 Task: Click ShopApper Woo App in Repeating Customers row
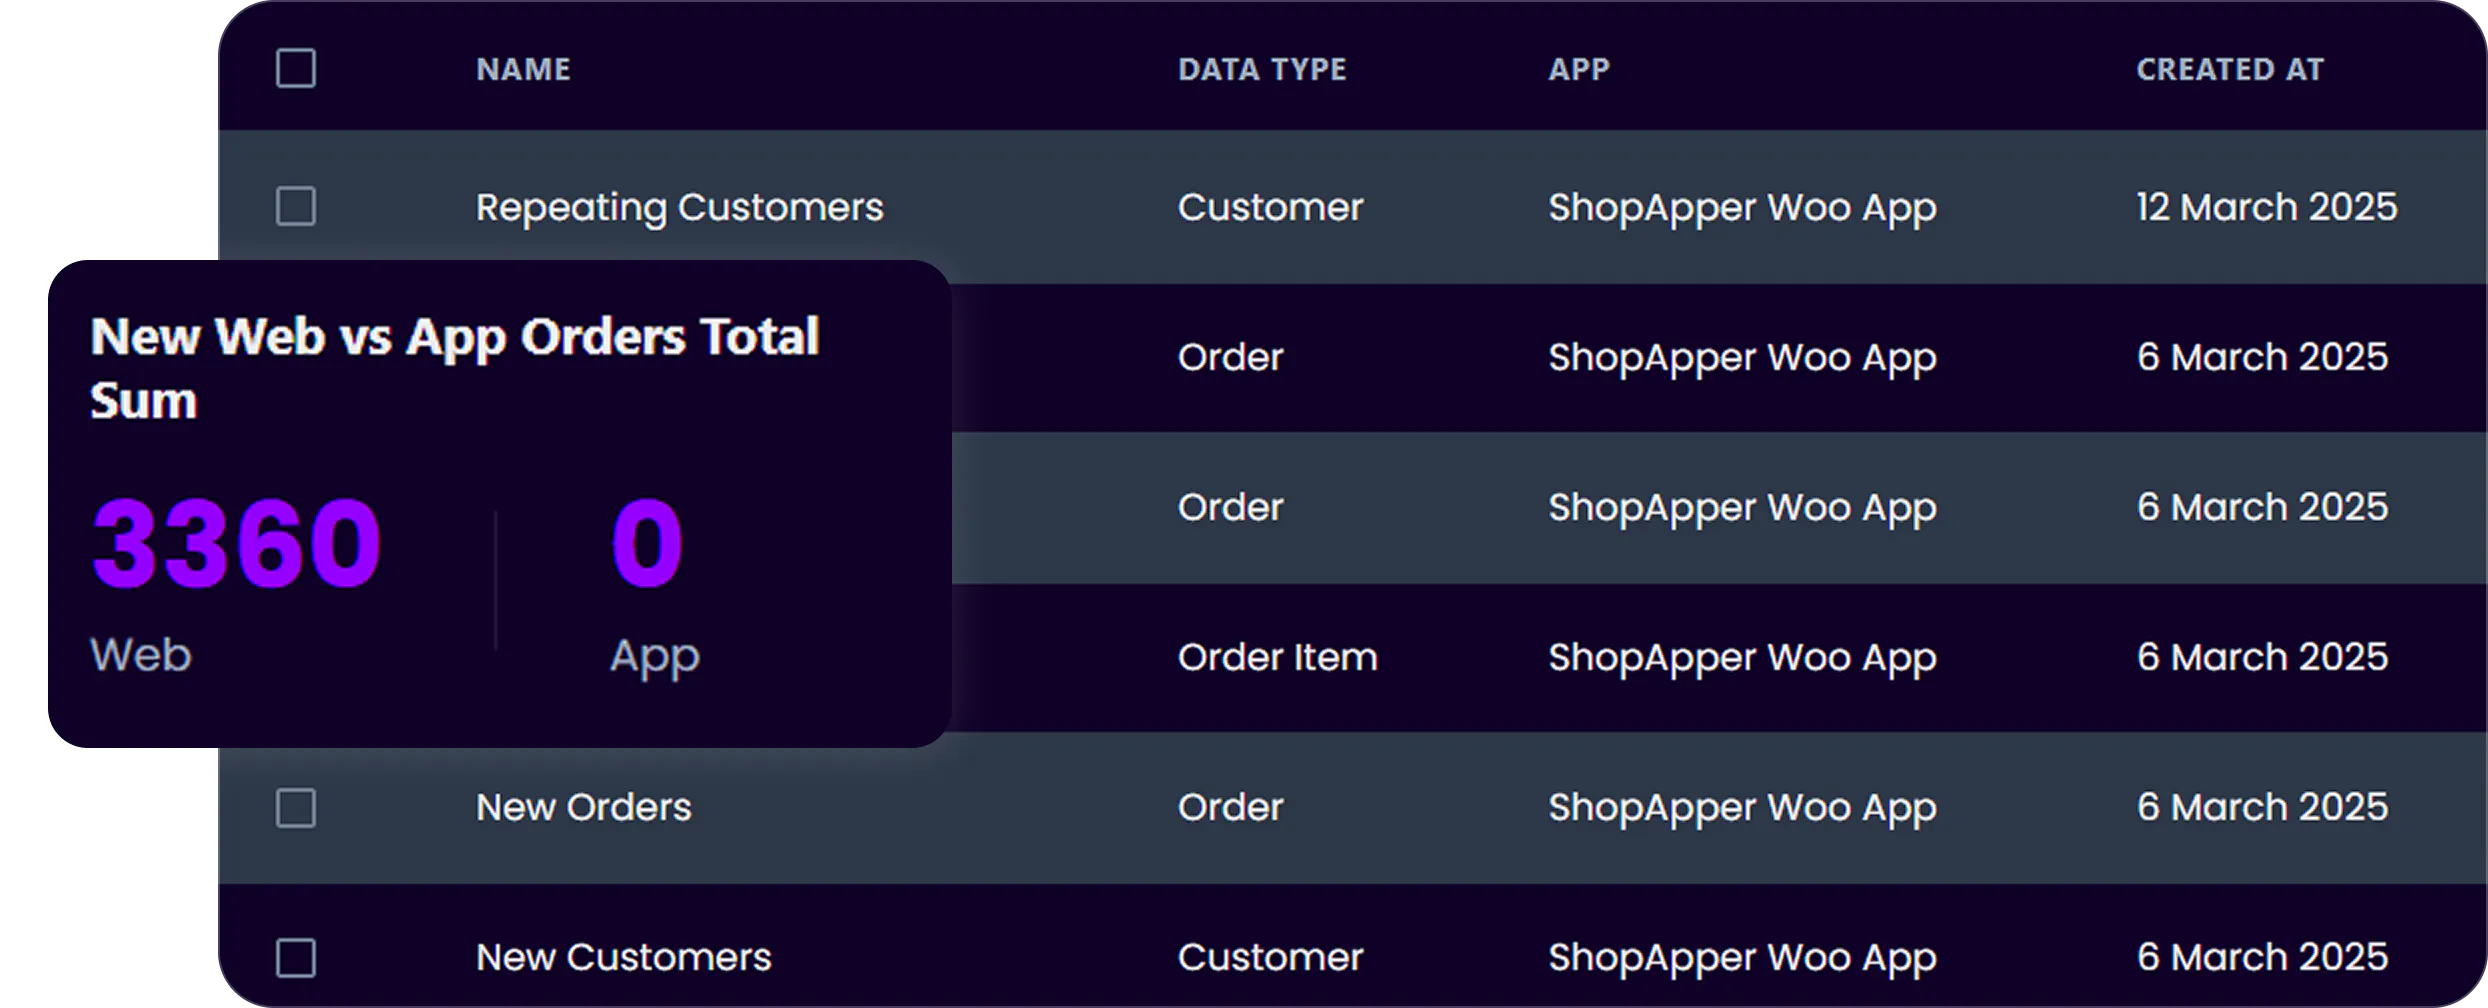pyautogui.click(x=1743, y=208)
